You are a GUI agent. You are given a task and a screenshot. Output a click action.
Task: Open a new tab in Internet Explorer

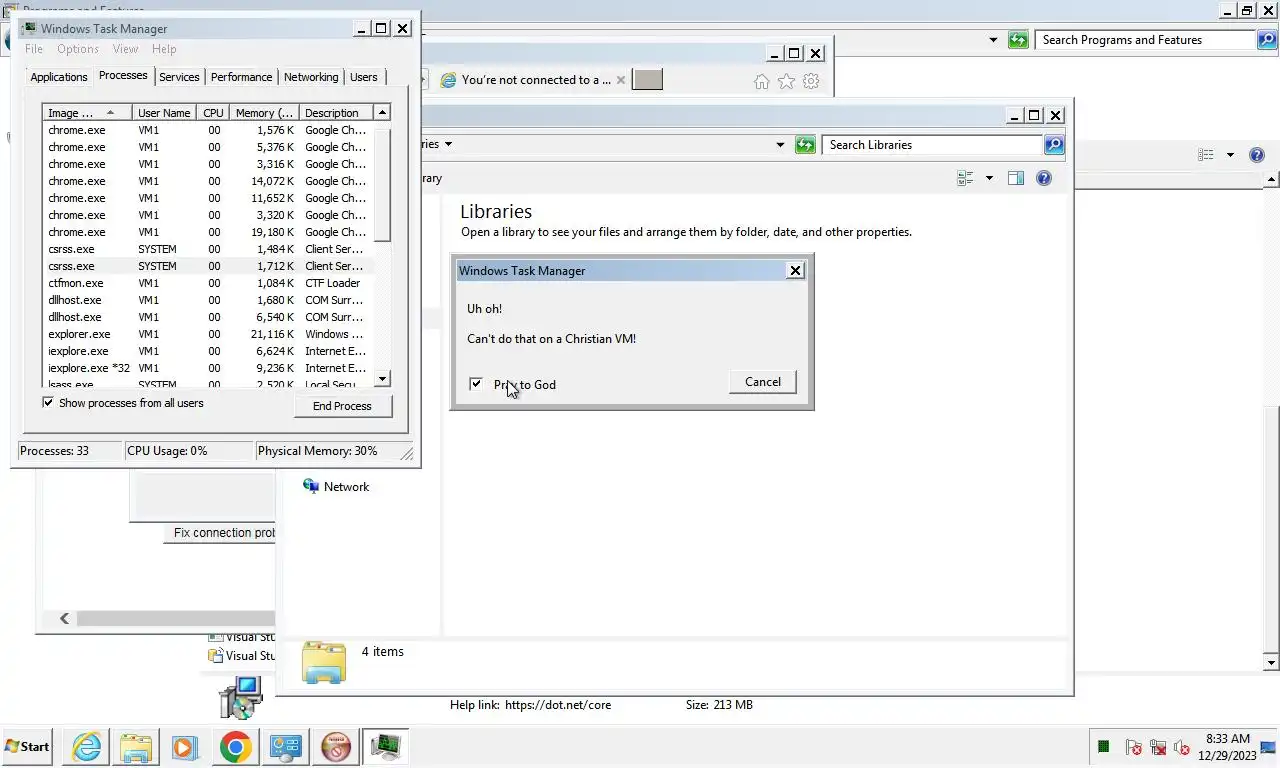pyautogui.click(x=647, y=80)
